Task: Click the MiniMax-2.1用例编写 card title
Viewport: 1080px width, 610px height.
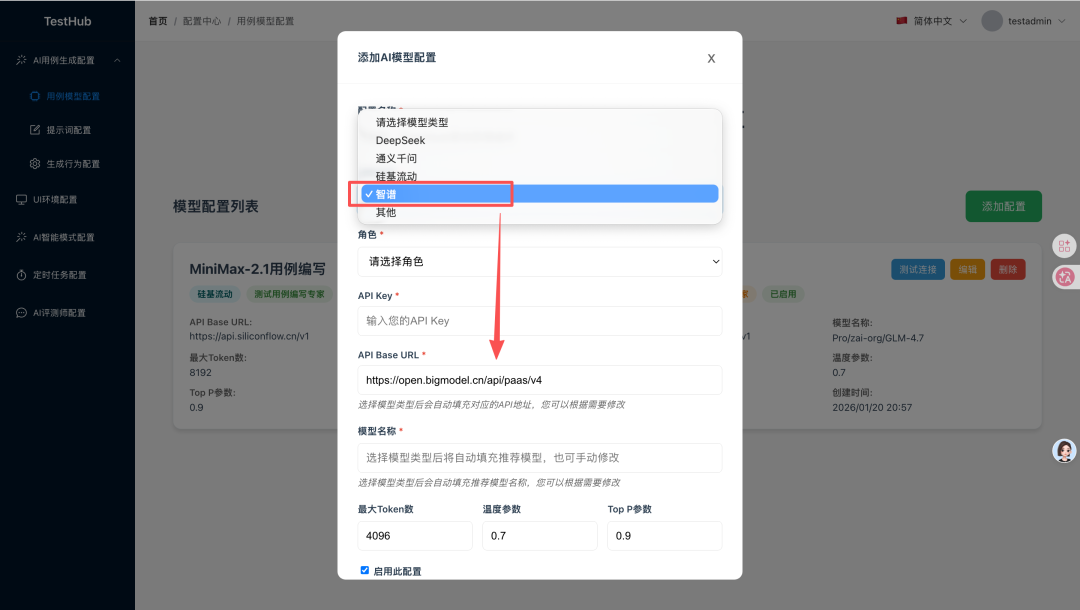Action: point(258,269)
